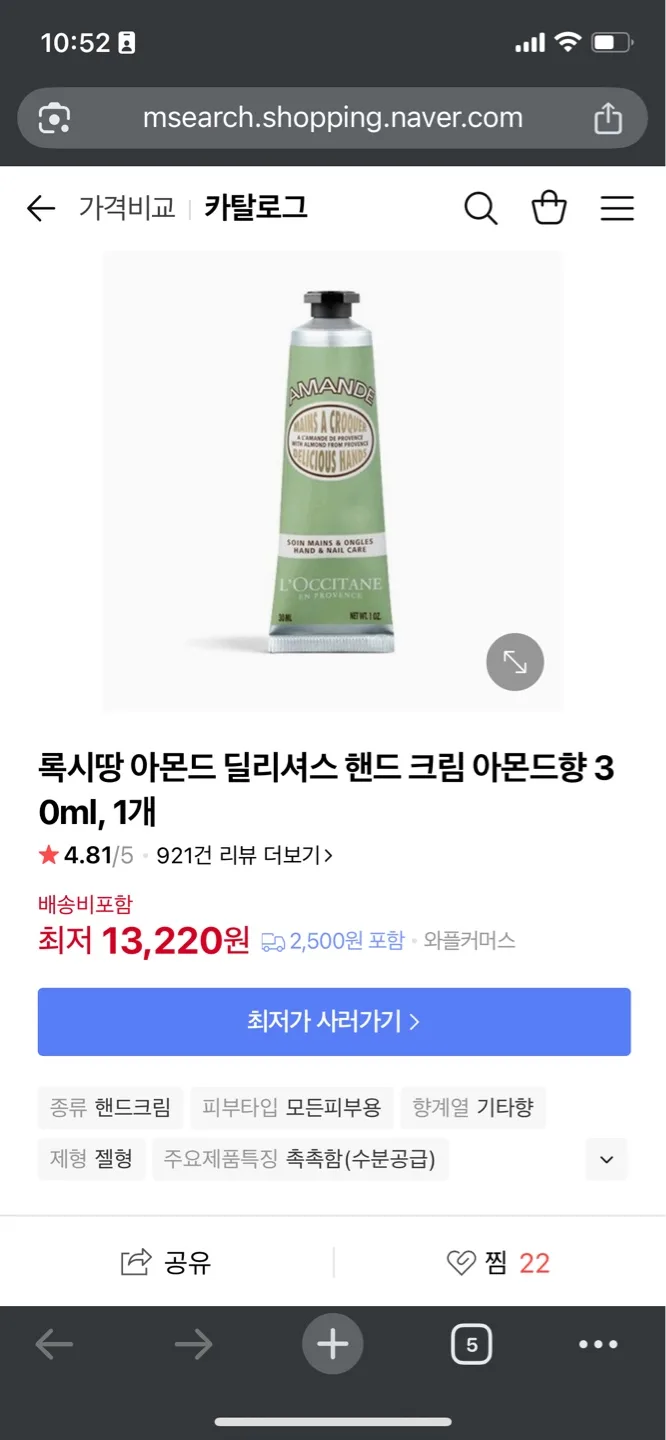Tap the back arrow in the page header
666x1440 pixels.
pos(41,208)
